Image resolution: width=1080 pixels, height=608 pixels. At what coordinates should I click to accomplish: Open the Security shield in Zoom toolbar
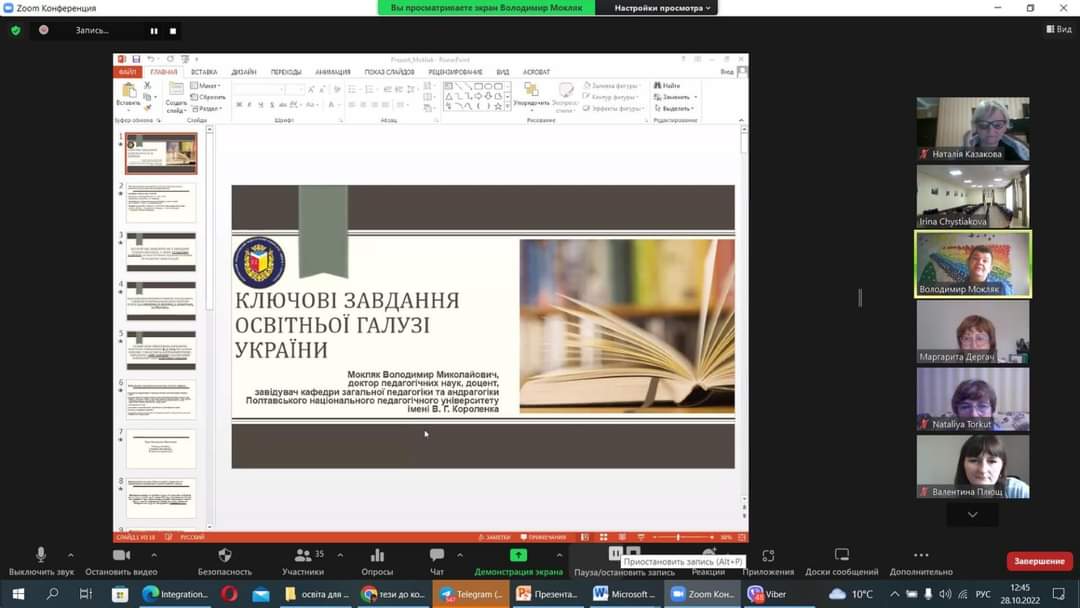pyautogui.click(x=225, y=556)
